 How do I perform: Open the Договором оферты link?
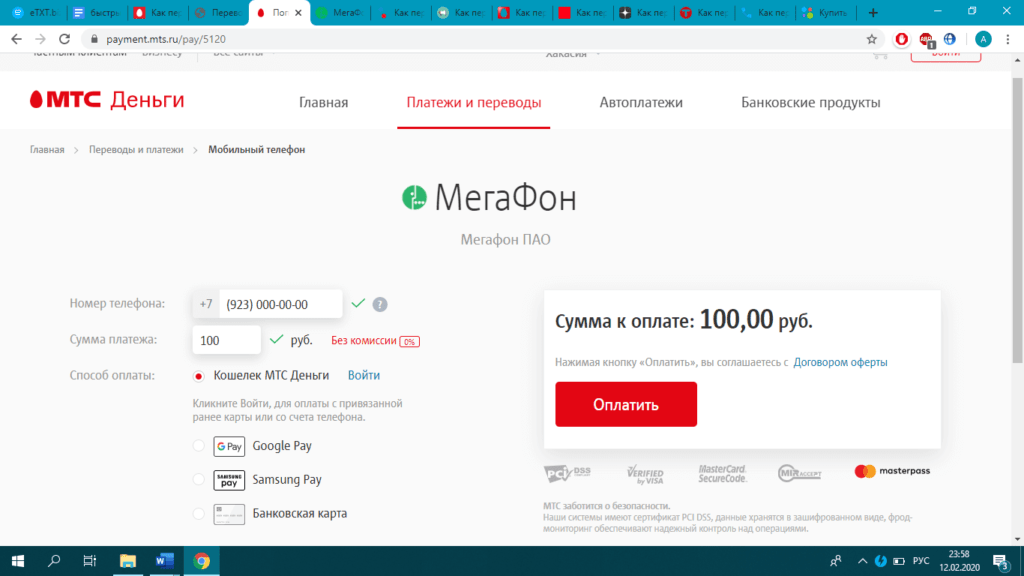(840, 362)
